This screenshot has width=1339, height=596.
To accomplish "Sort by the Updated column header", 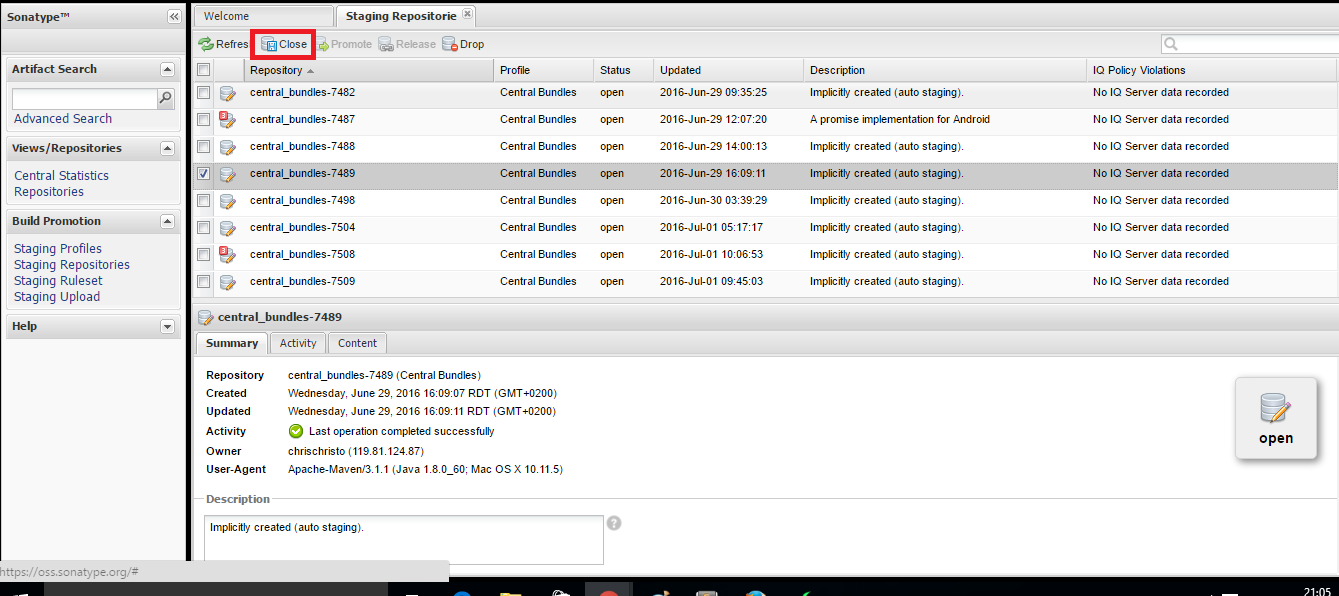I will pos(729,70).
